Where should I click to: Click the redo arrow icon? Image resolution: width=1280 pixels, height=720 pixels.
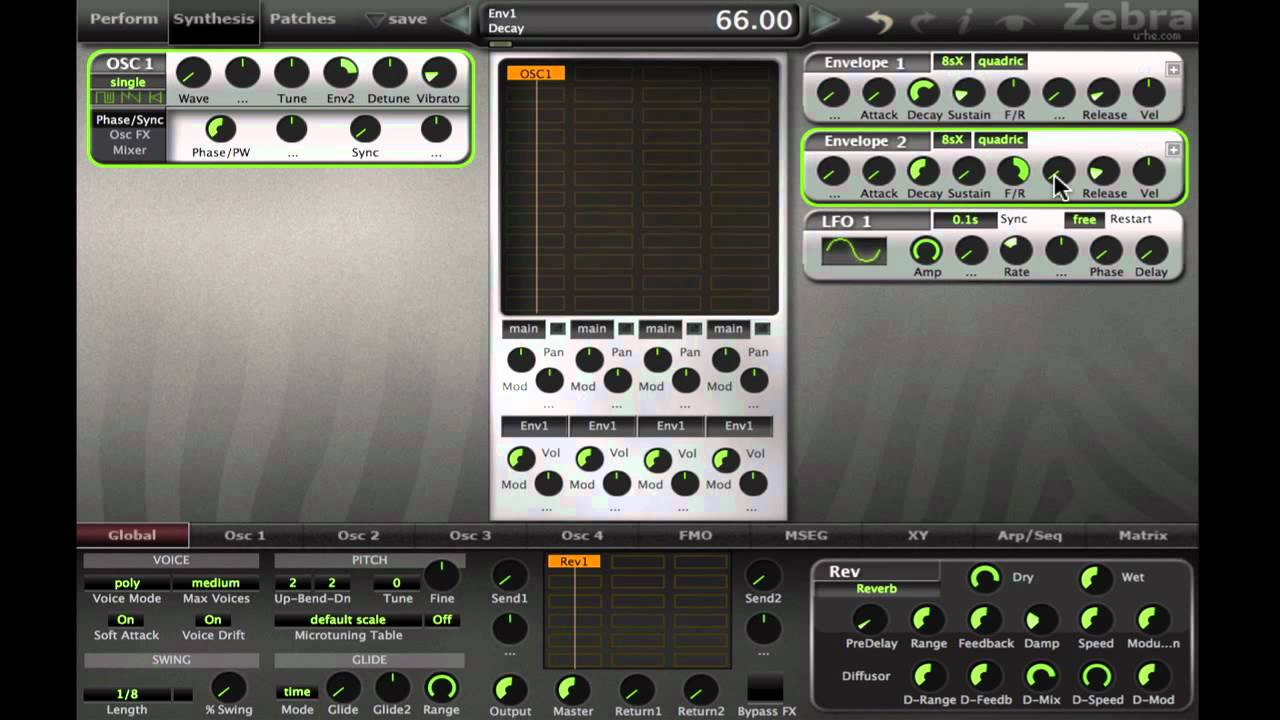[x=923, y=20]
